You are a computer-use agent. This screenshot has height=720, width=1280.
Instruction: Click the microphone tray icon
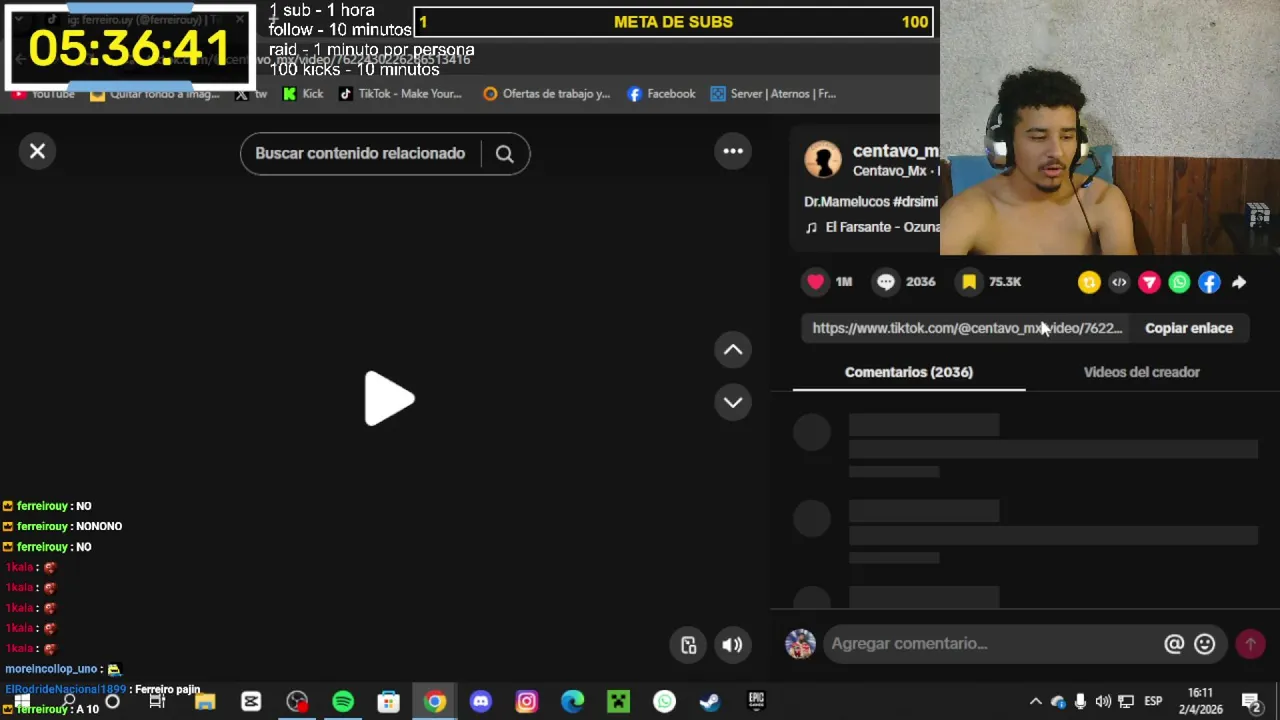point(1080,701)
